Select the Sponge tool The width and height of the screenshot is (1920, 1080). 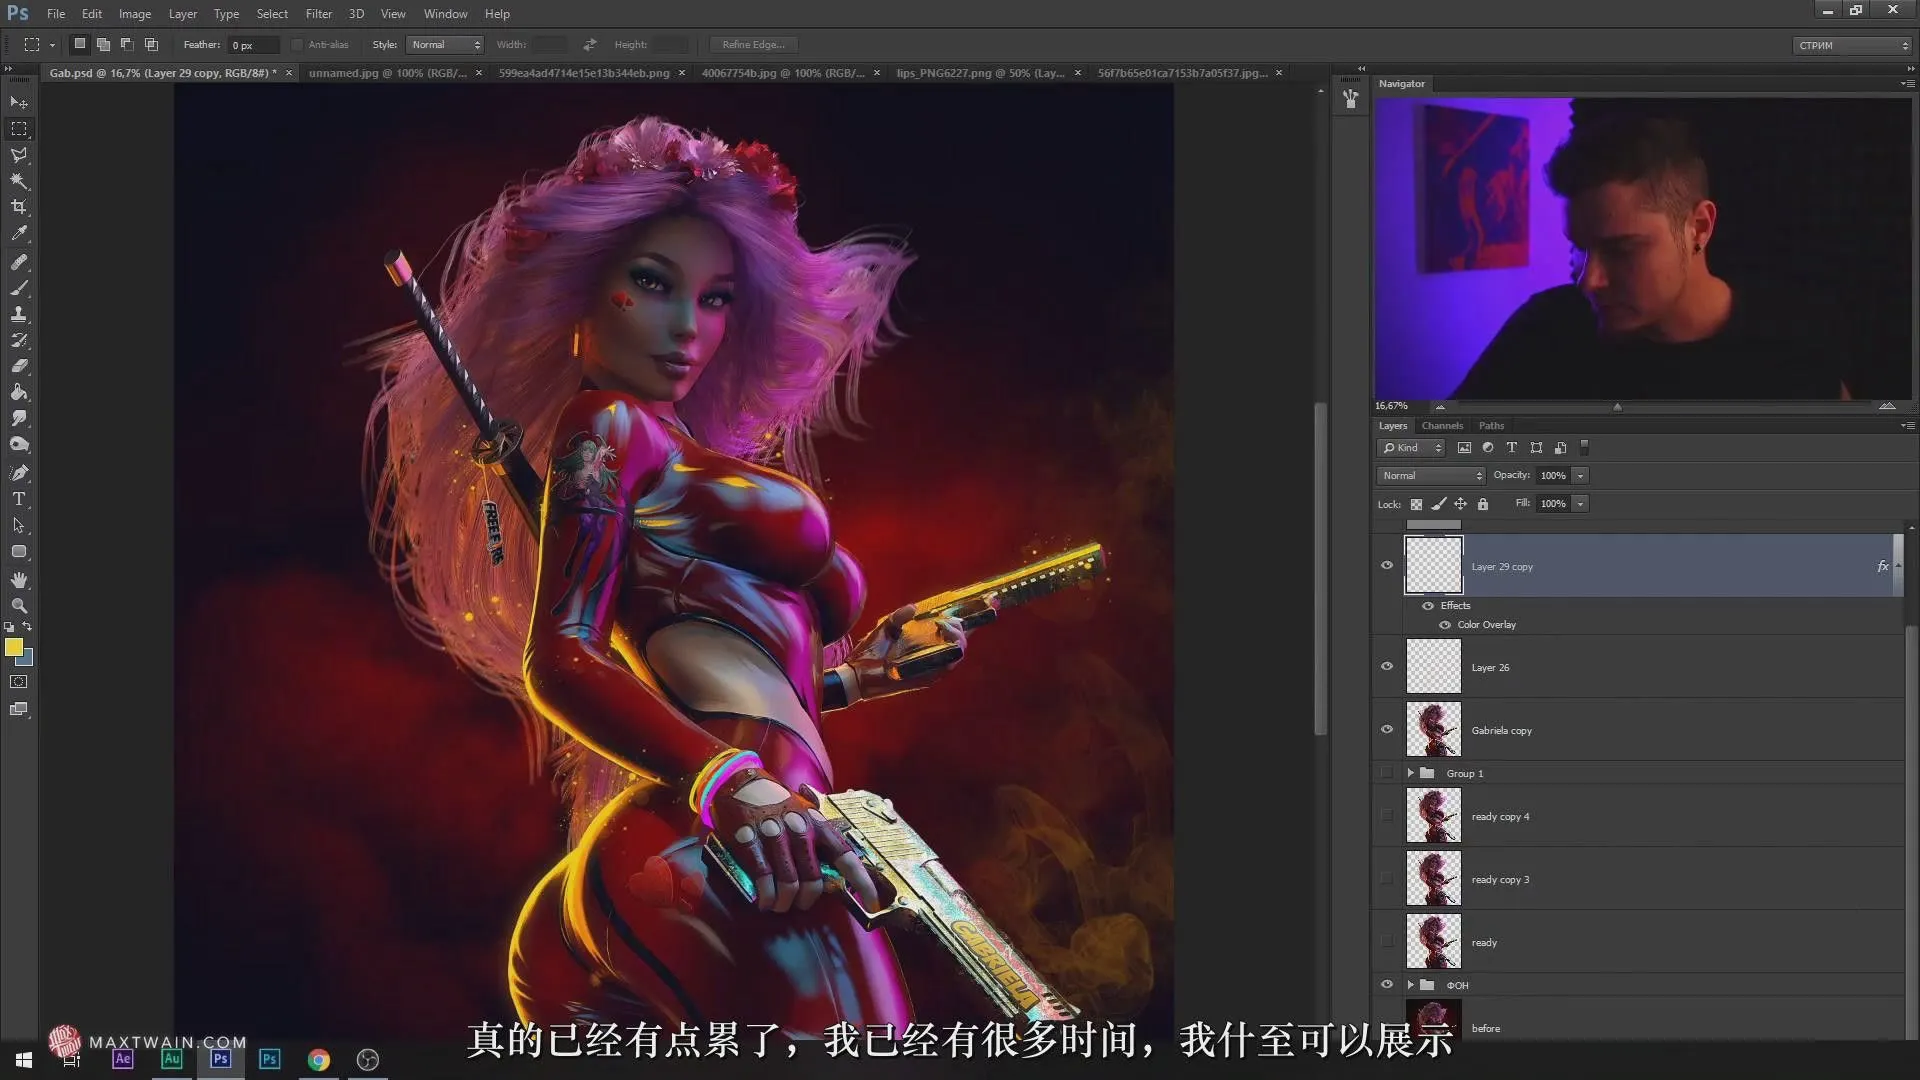[x=19, y=444]
